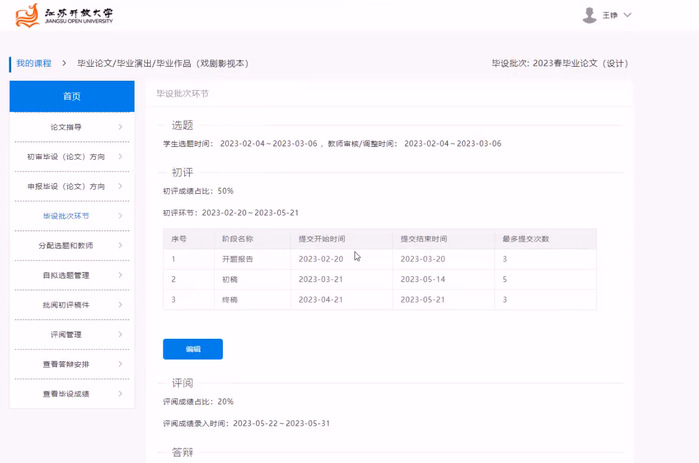Open the 王静 account dropdown arrow
699x463 pixels.
click(x=628, y=15)
